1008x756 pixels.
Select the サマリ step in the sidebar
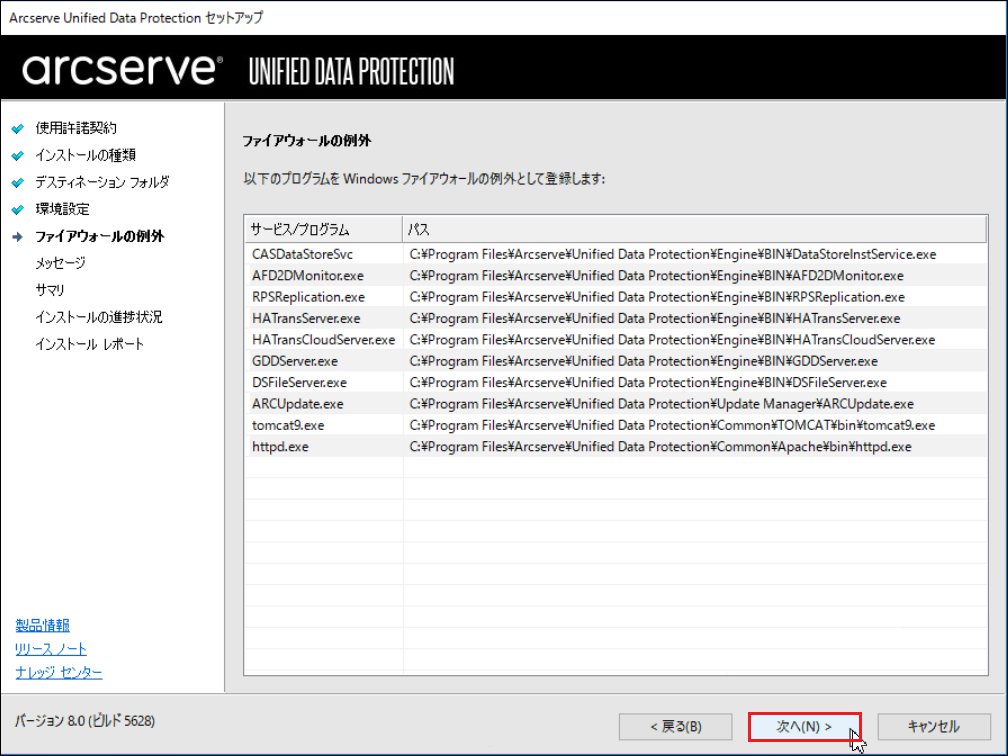coord(50,290)
